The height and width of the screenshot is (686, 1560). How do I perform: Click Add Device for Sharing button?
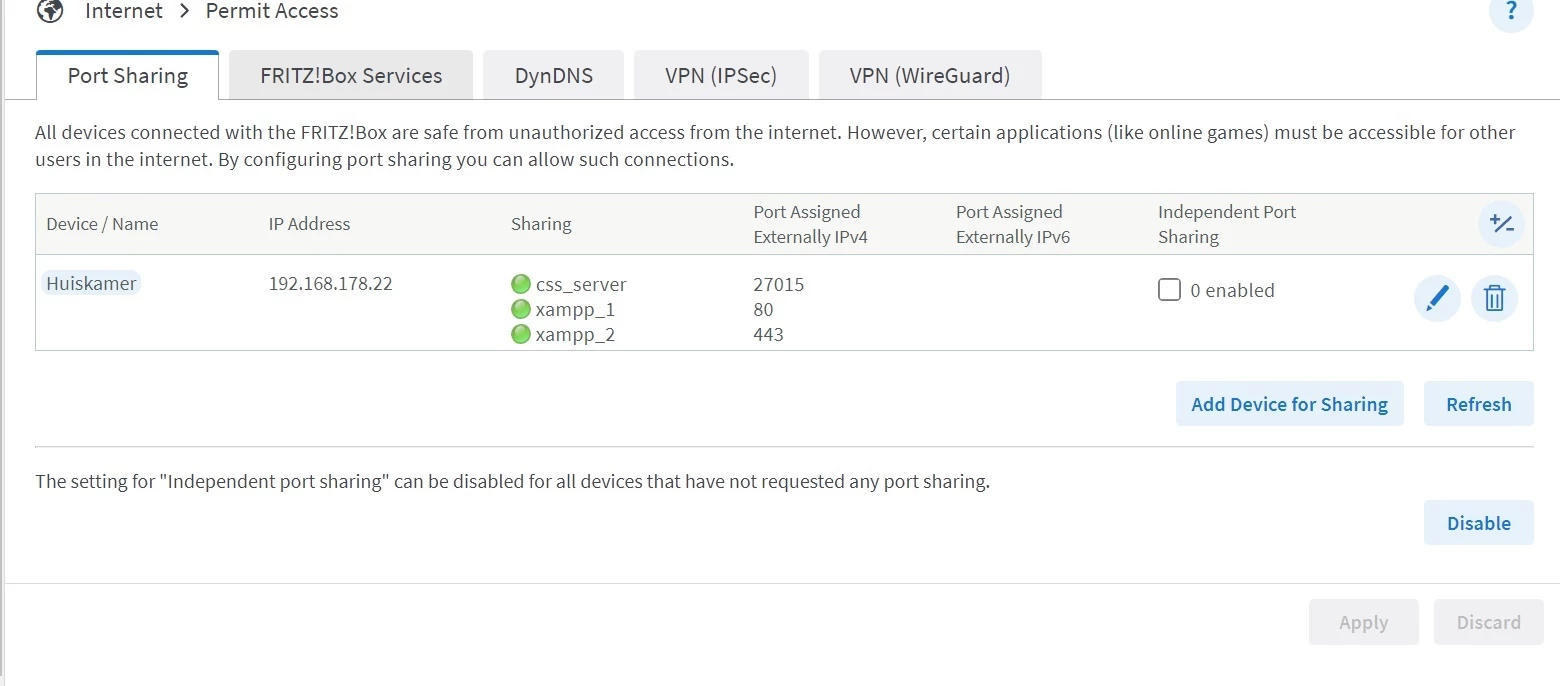1289,404
